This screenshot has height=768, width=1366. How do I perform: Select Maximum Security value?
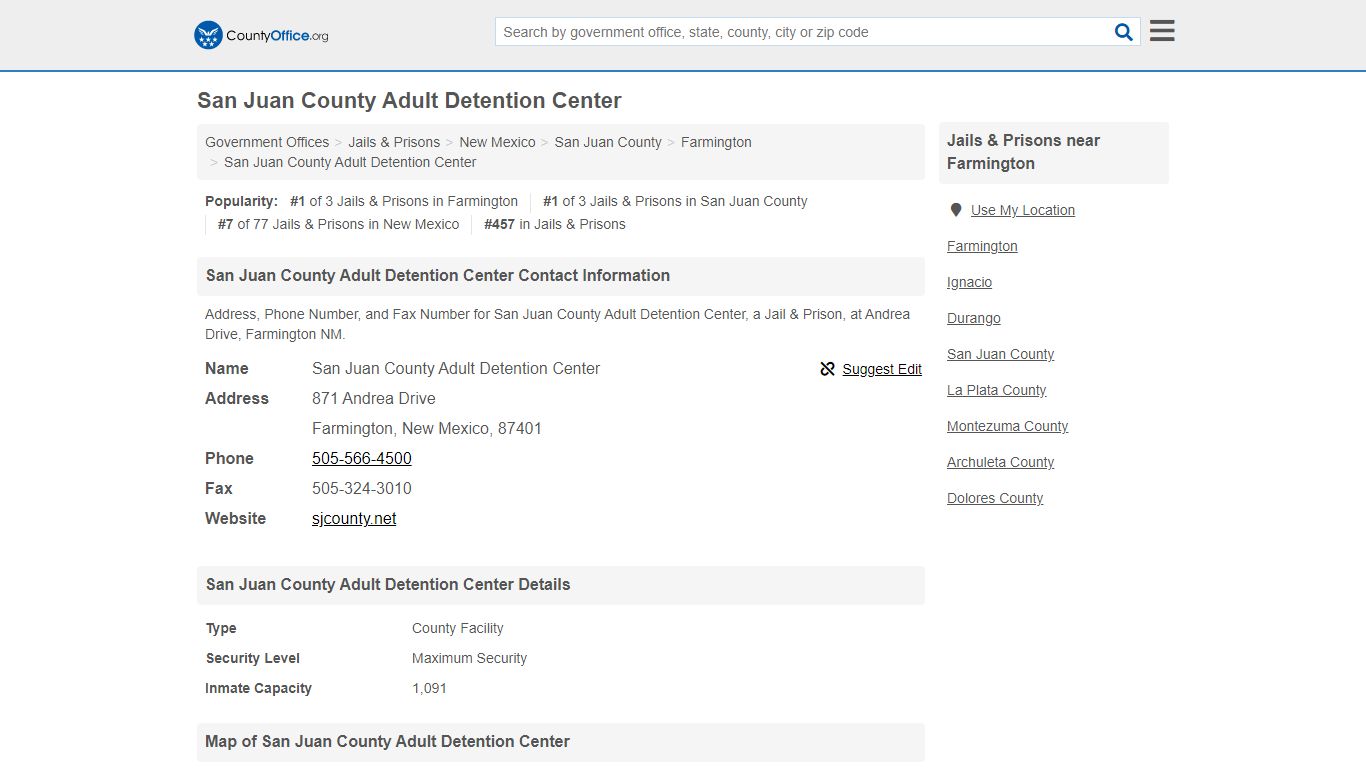[x=469, y=658]
